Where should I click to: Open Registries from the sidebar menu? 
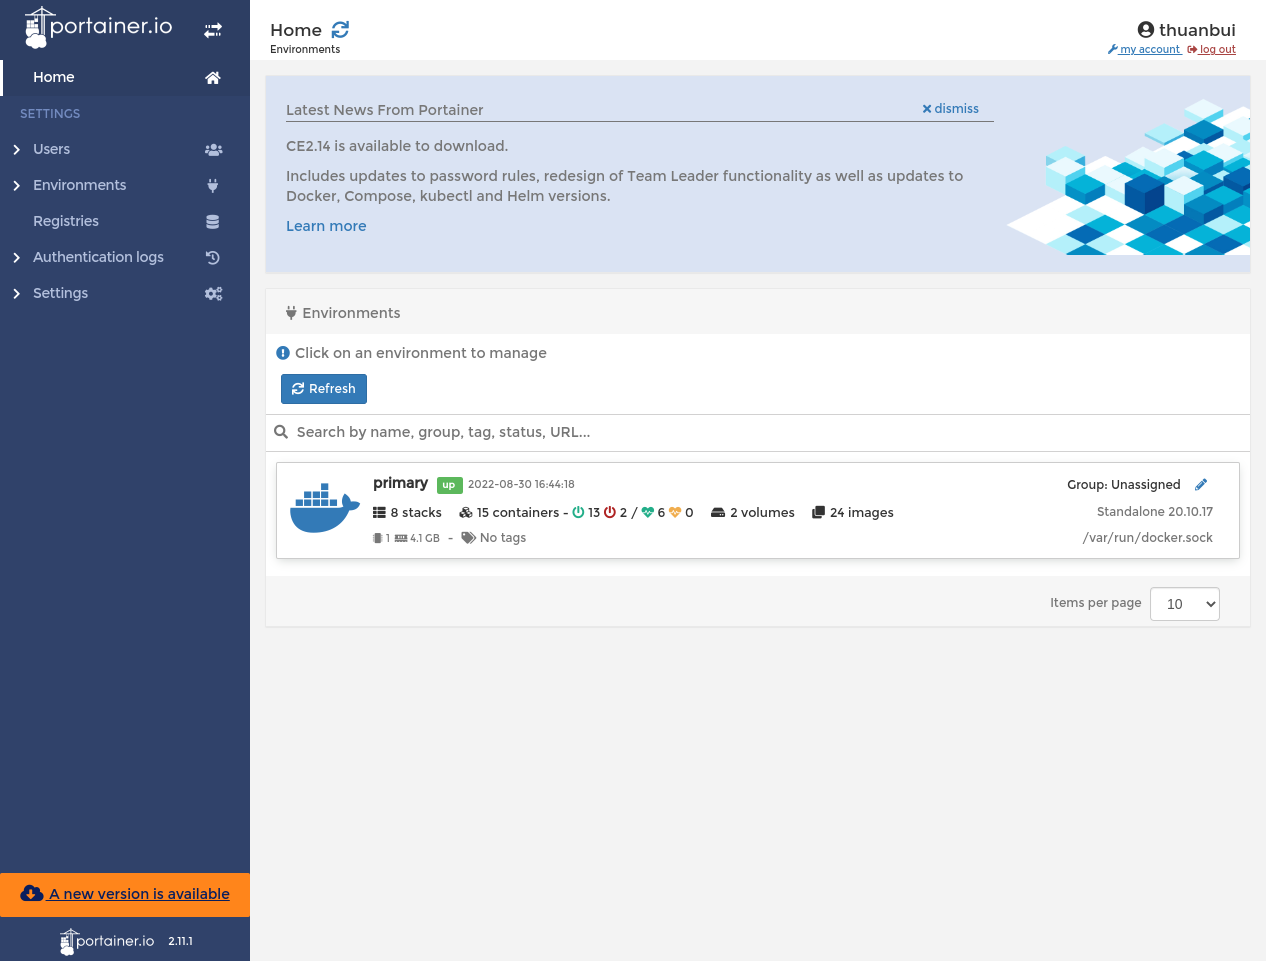click(x=66, y=221)
